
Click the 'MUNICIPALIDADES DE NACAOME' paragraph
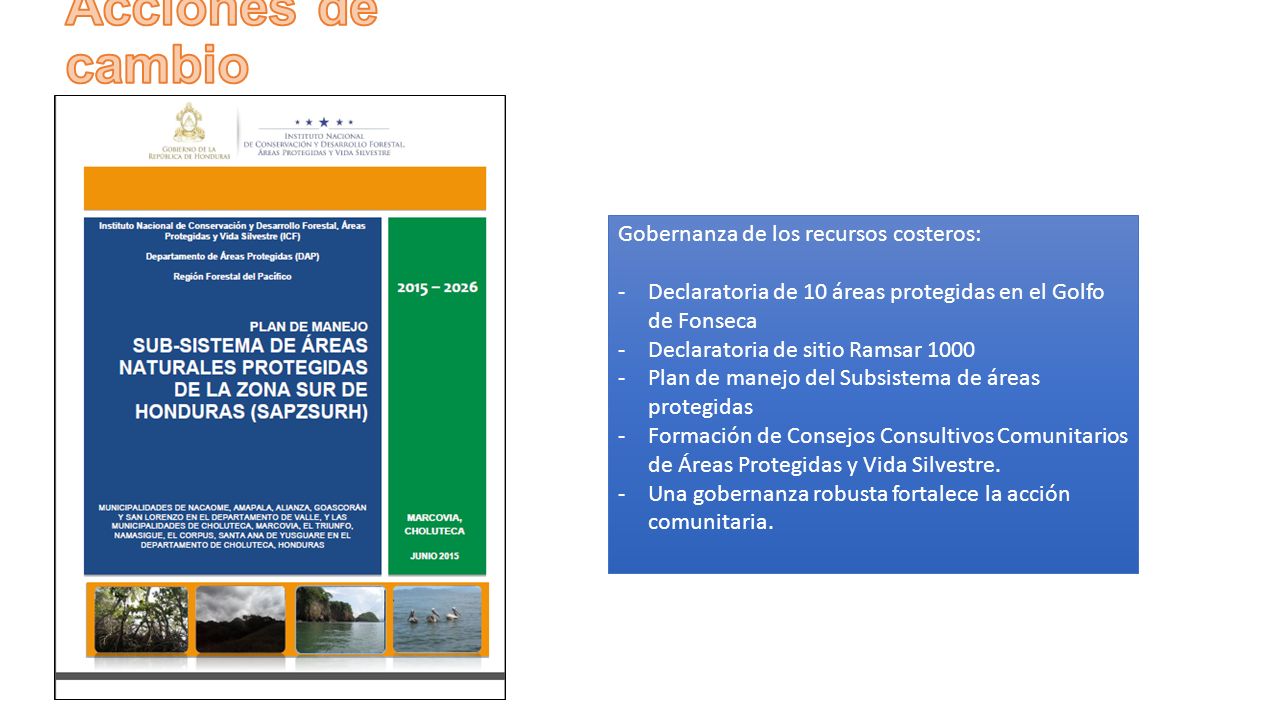pyautogui.click(x=232, y=526)
